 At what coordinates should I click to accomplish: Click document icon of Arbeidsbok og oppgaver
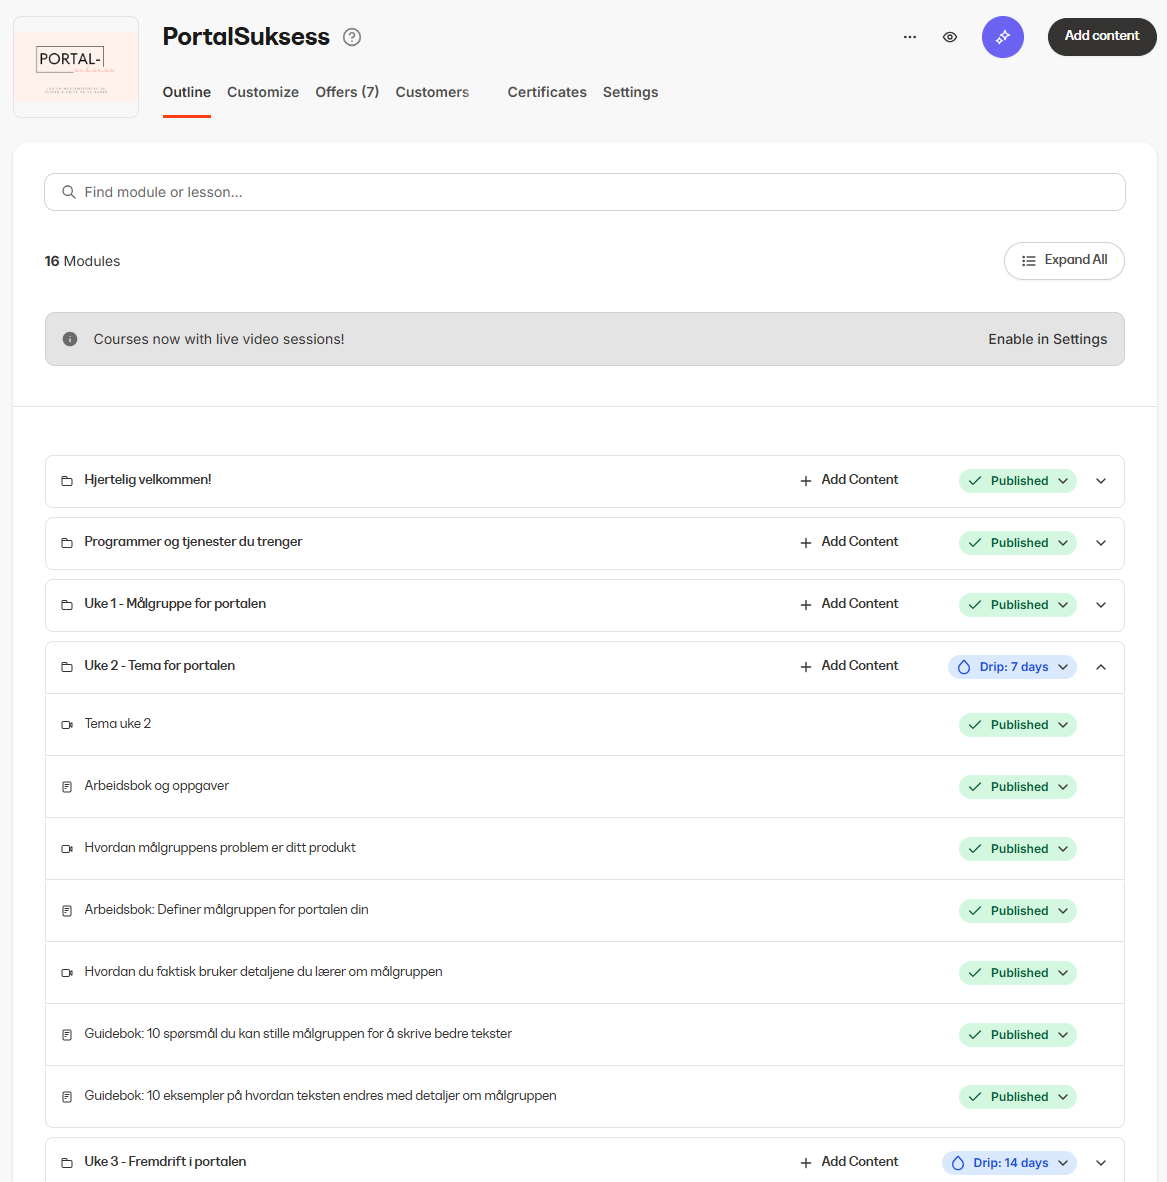67,787
